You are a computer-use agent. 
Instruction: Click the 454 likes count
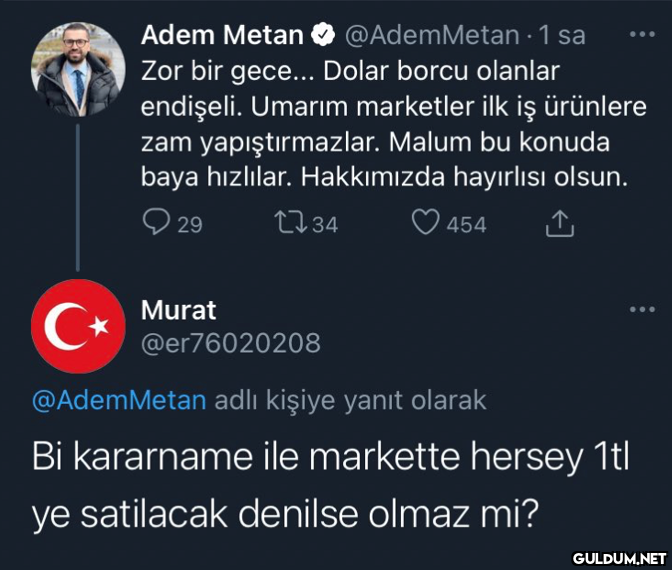click(466, 225)
